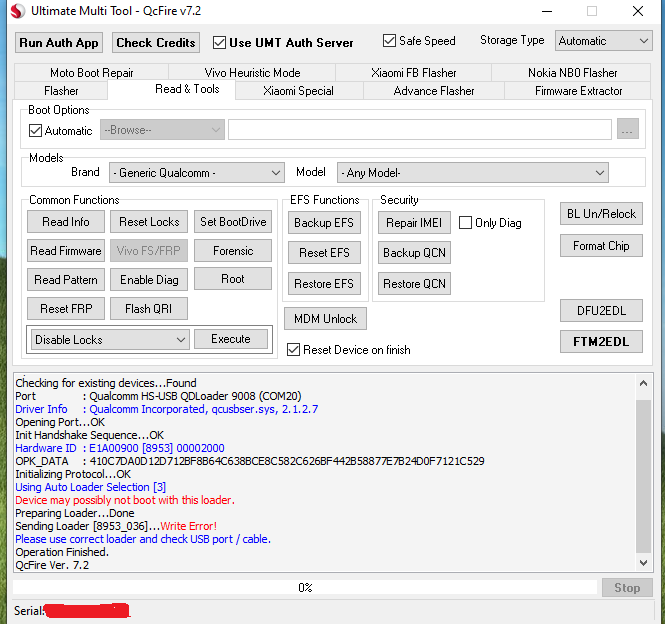Viewport: 665px width, 624px height.
Task: Click BL Un/Relock button
Action: (601, 213)
